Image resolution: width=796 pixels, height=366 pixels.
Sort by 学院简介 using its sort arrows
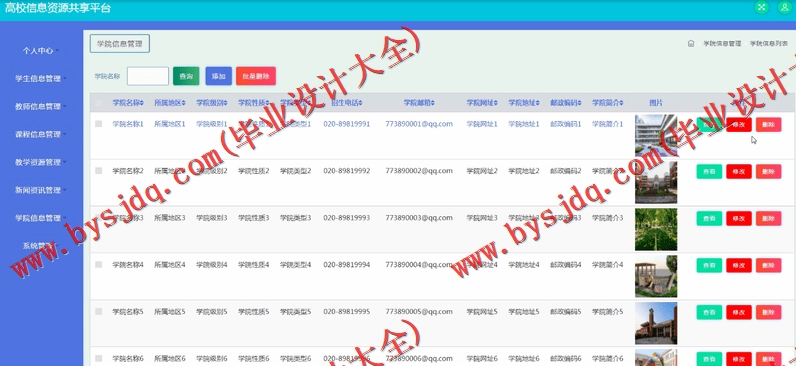click(621, 103)
